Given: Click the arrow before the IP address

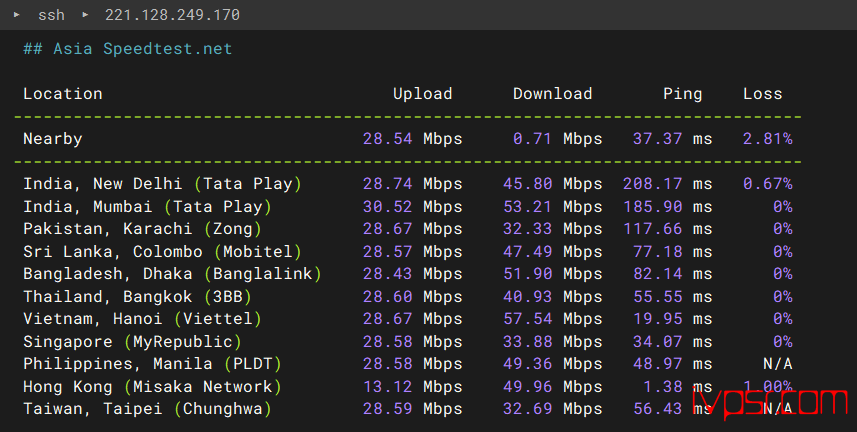Looking at the screenshot, I should point(85,15).
